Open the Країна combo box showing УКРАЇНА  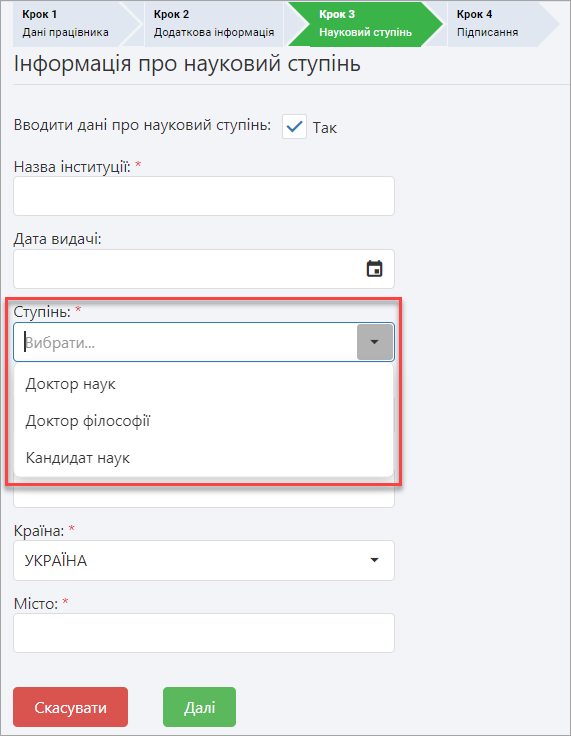point(204,560)
